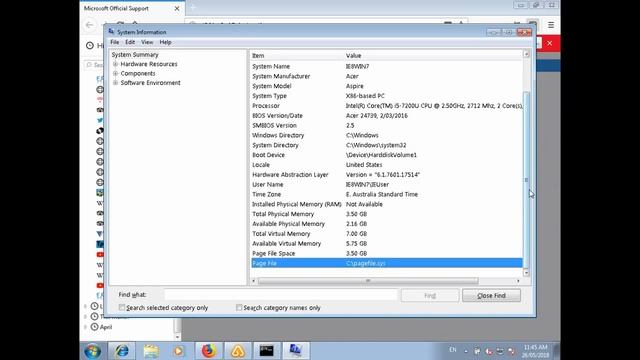Select the System Manufacturer row
Screen dimensions: 640x360
pyautogui.click(x=387, y=76)
